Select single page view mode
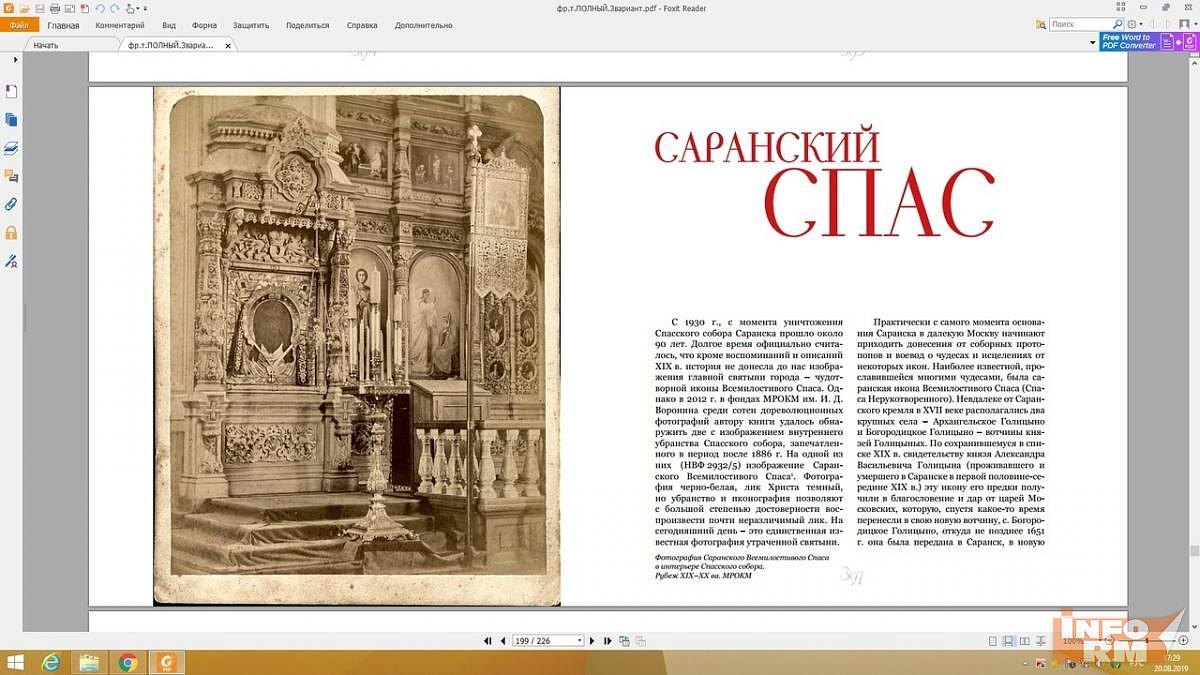 click(993, 640)
